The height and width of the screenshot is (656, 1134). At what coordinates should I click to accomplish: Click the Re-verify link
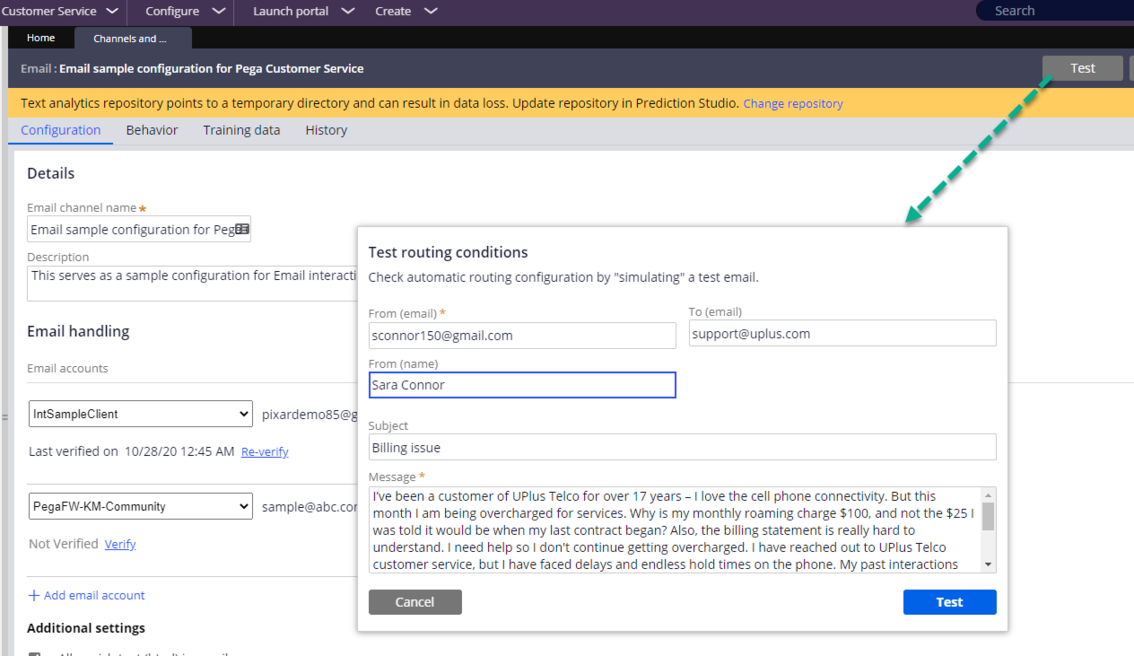pyautogui.click(x=265, y=452)
